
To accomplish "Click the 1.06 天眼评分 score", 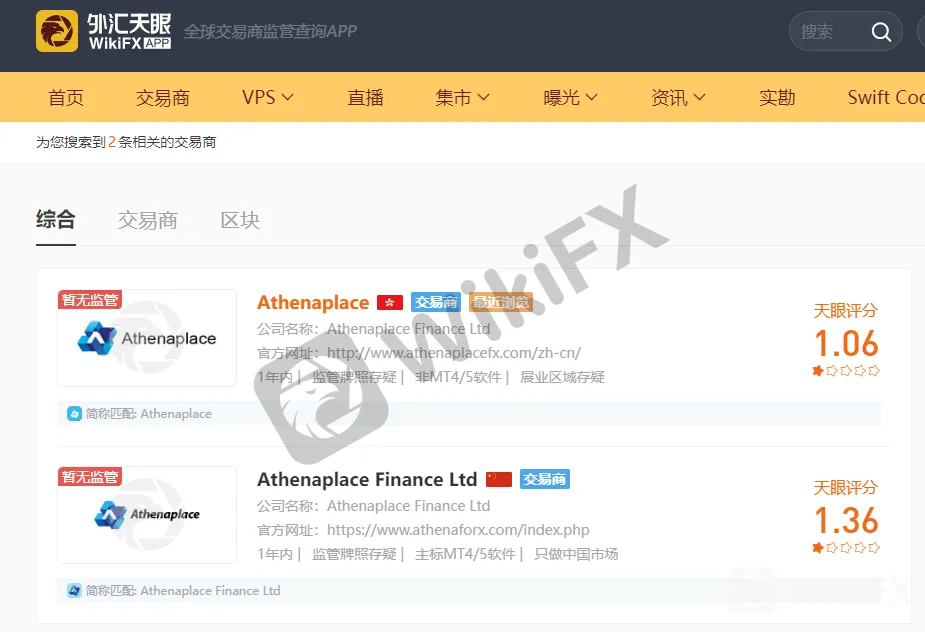I will tap(846, 343).
